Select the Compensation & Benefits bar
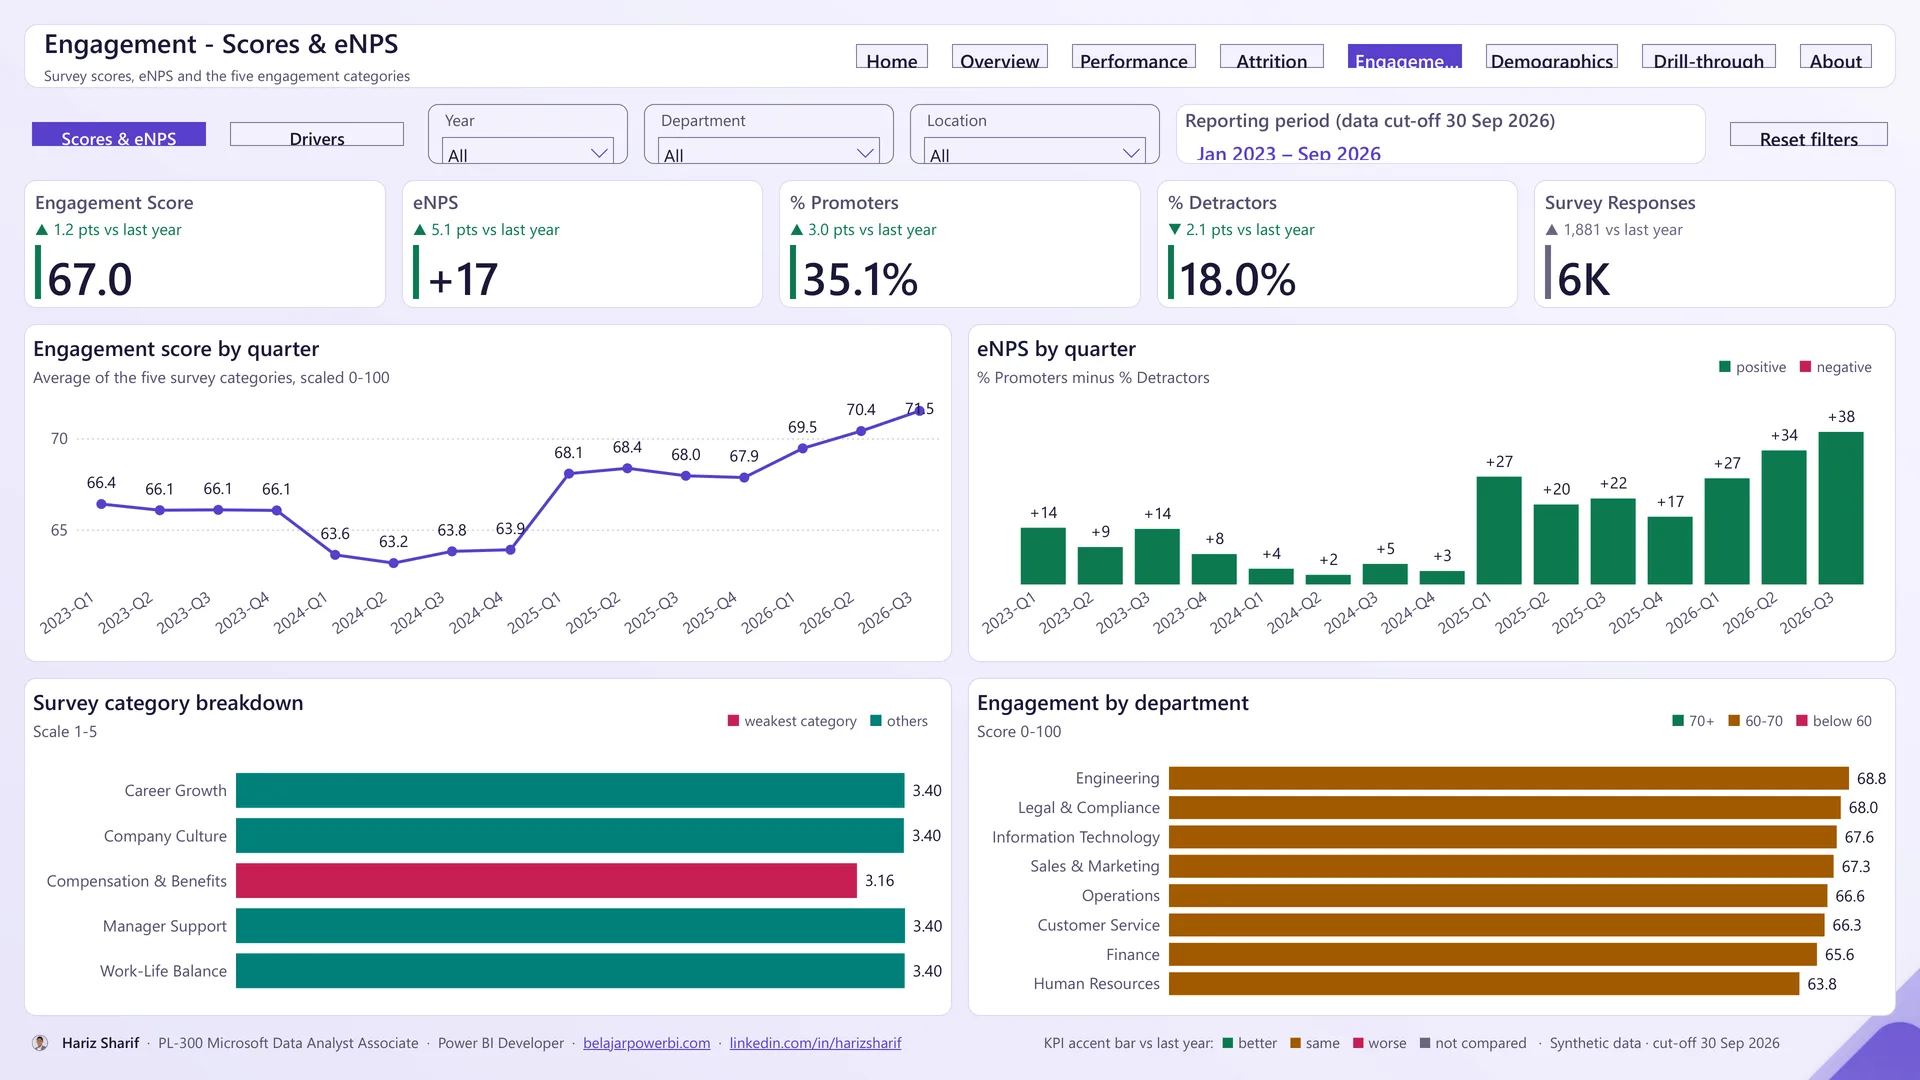The width and height of the screenshot is (1920, 1080). point(546,881)
